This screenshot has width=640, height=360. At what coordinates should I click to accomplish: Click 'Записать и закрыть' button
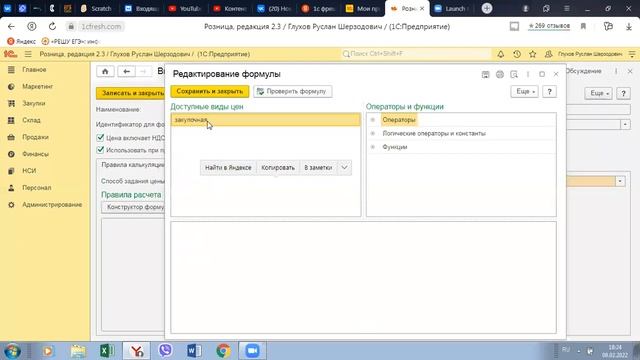[131, 93]
